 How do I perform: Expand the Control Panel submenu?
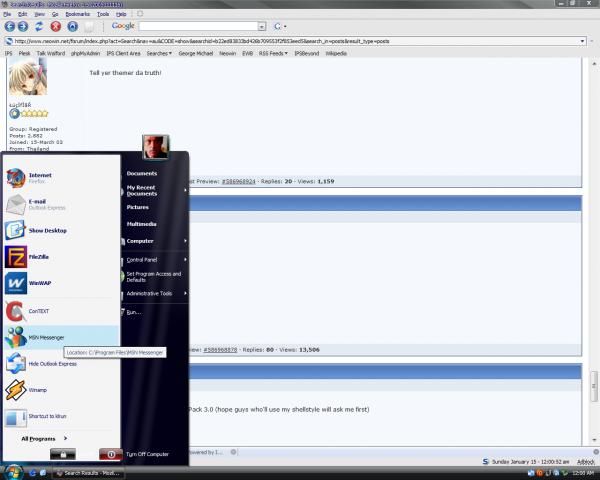tap(186, 260)
